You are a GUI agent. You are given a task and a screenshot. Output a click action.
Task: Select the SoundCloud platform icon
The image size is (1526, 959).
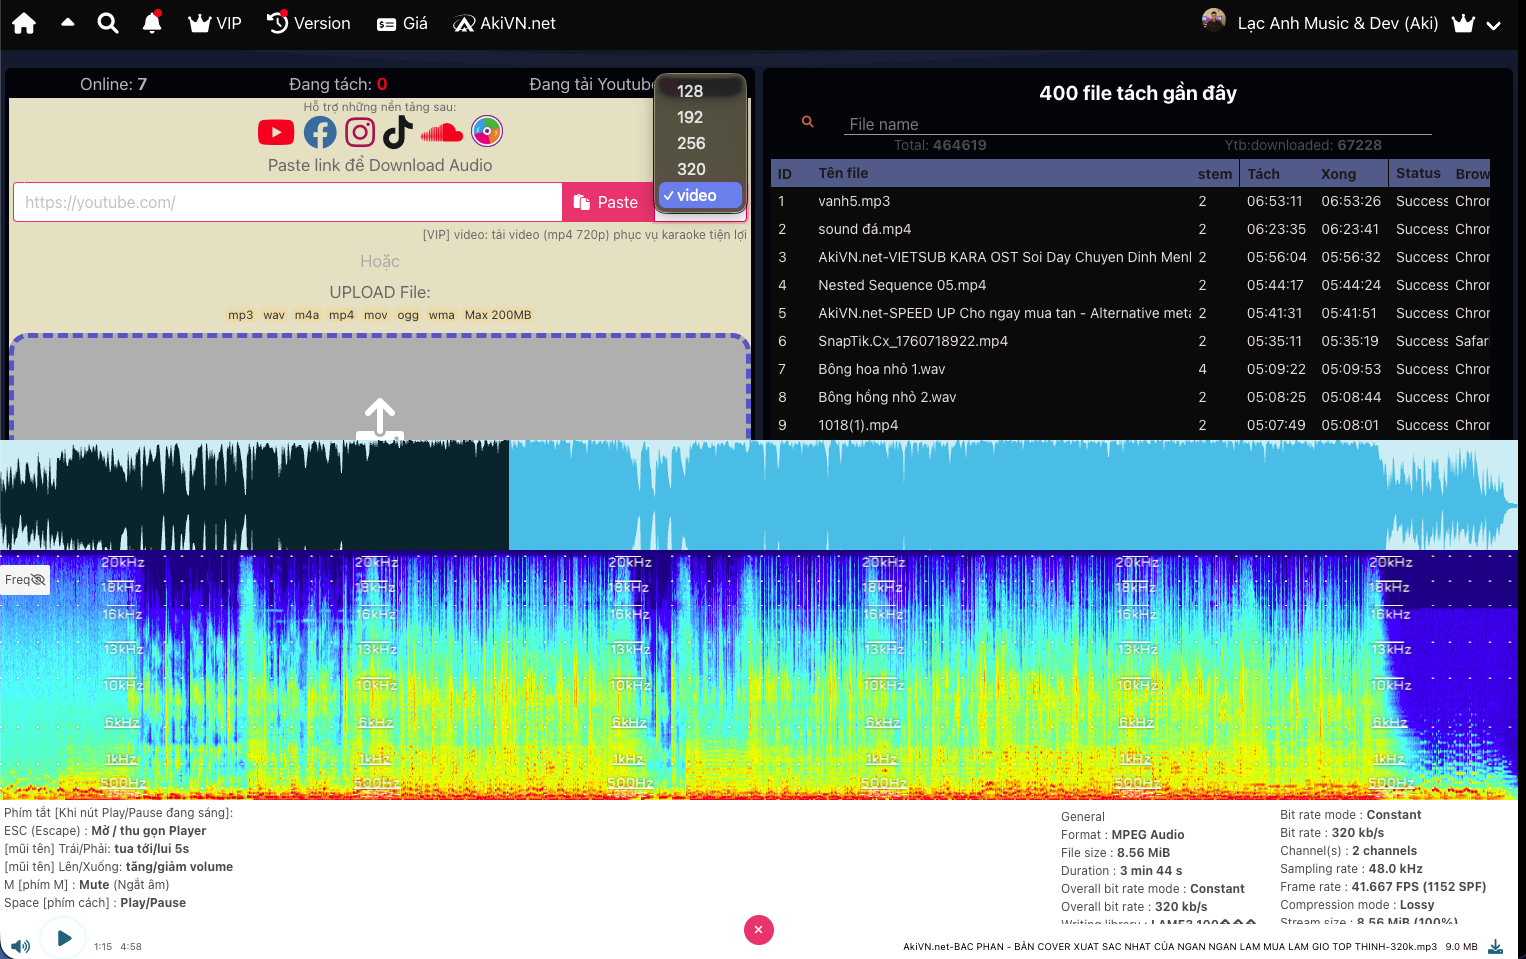442,131
